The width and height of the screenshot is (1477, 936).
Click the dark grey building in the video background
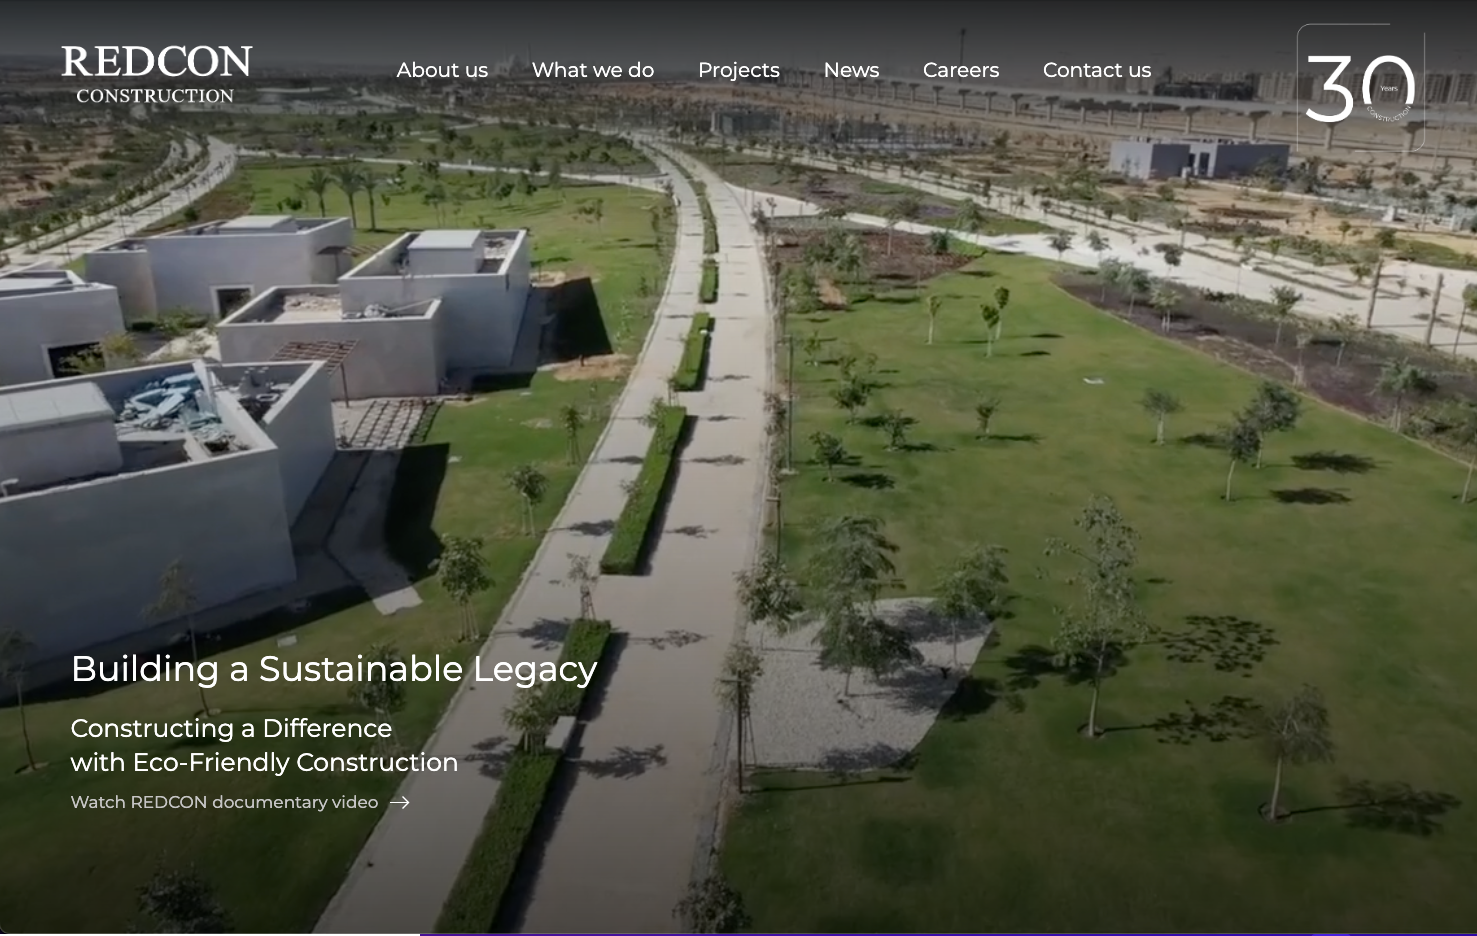[x=1198, y=158]
